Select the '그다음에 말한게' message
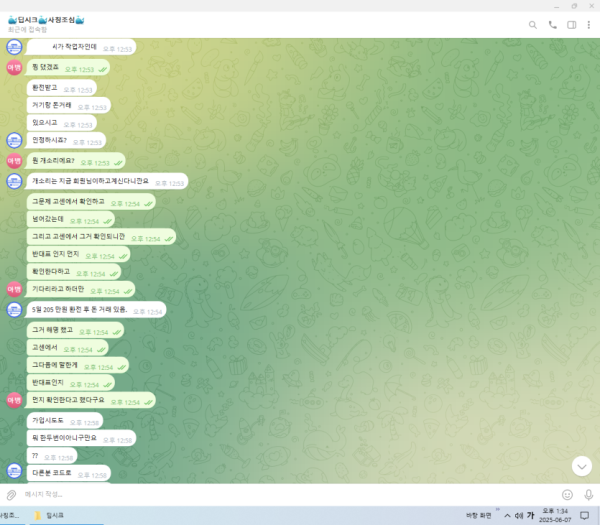This screenshot has height=525, width=600. pyautogui.click(x=78, y=365)
